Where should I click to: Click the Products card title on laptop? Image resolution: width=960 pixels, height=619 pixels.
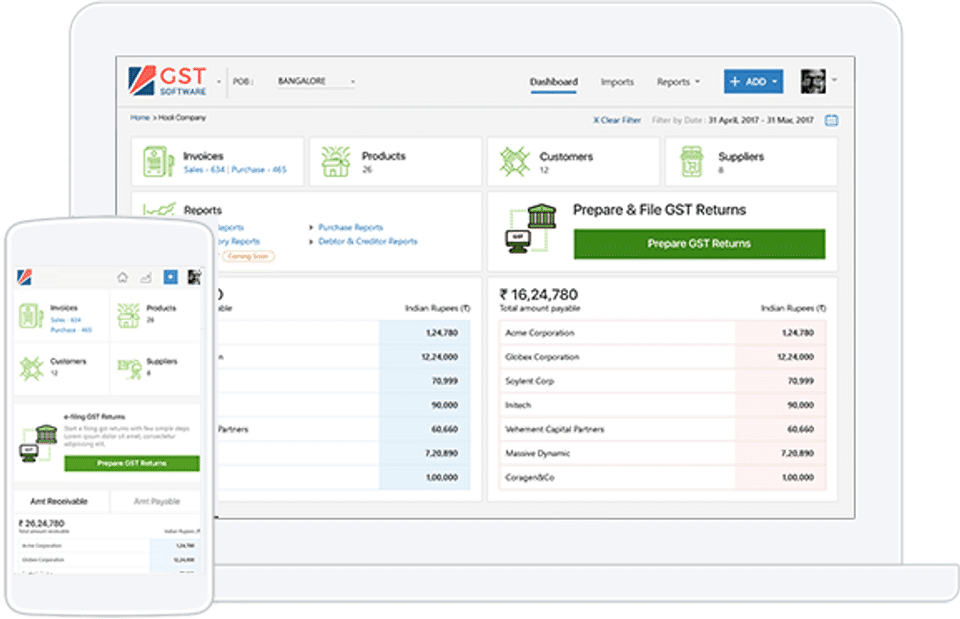pos(383,156)
